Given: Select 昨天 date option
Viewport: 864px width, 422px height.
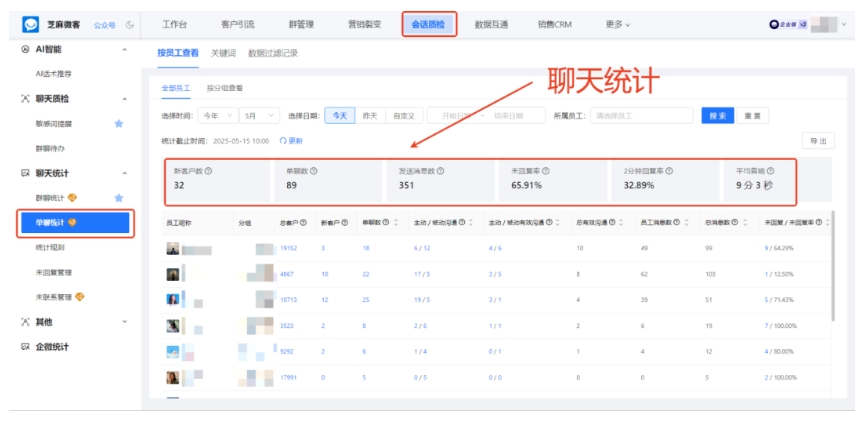Looking at the screenshot, I should (370, 116).
